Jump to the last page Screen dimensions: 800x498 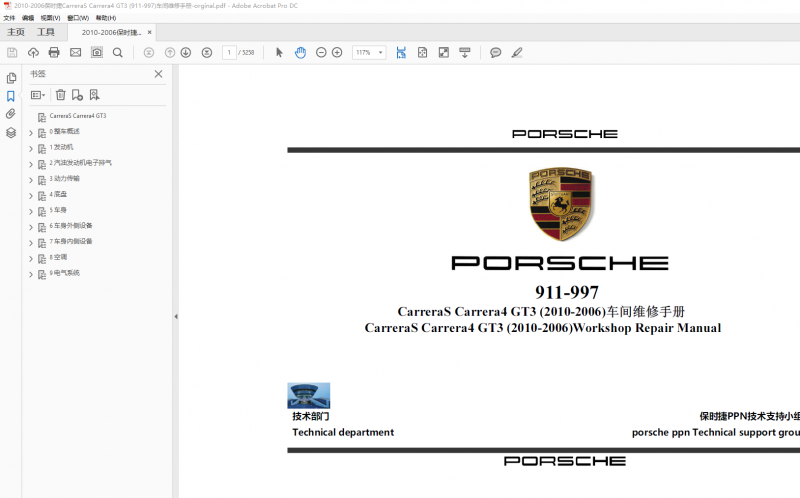point(207,53)
